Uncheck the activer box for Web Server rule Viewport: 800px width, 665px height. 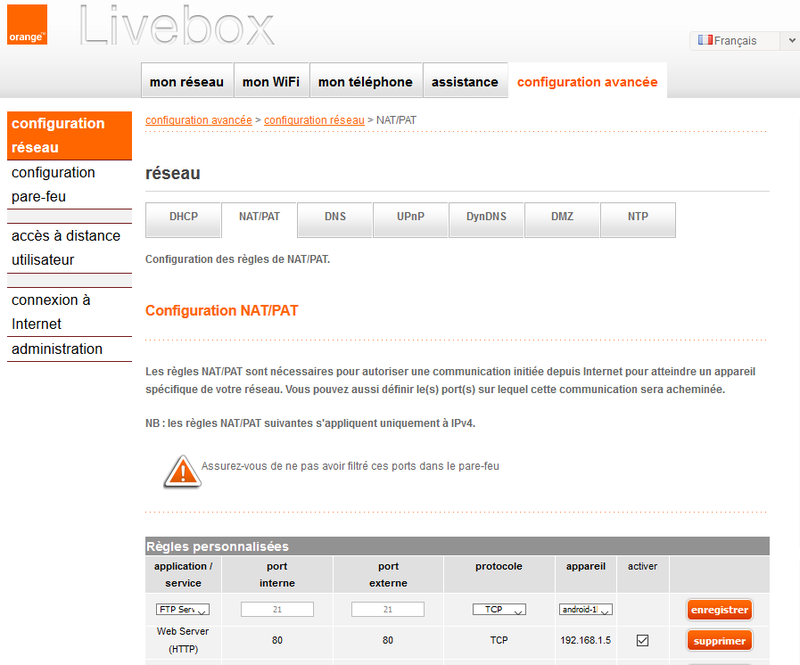click(642, 640)
